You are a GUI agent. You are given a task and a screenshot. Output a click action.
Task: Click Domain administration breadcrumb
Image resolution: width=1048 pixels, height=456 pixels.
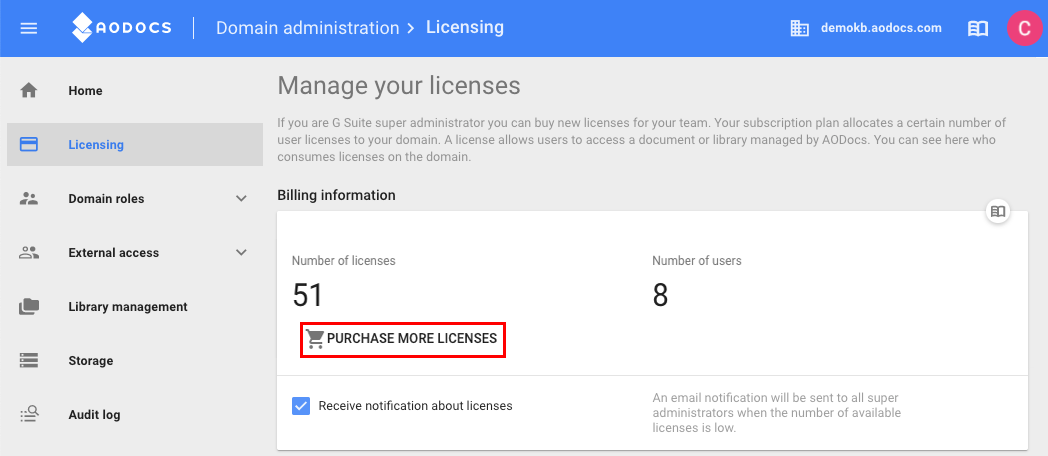[x=307, y=28]
